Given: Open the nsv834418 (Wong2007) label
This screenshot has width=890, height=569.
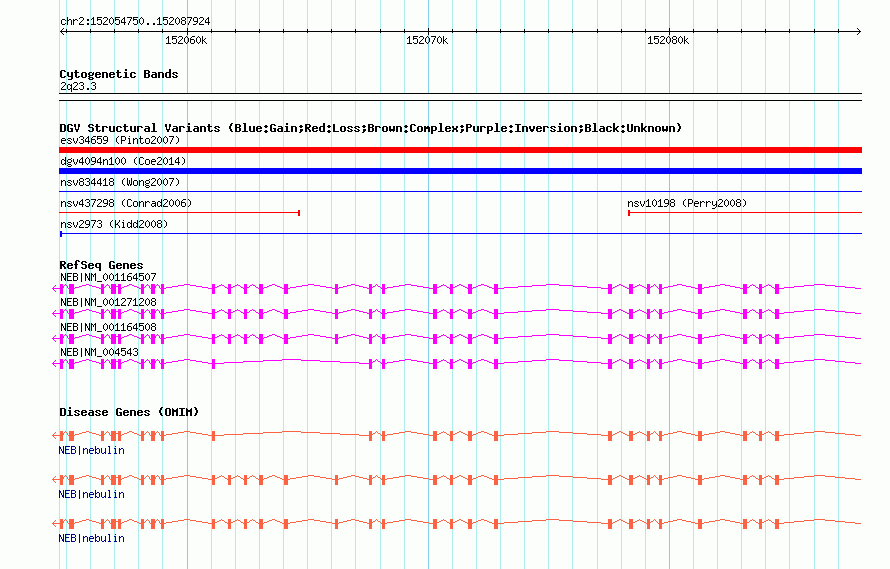Looking at the screenshot, I should (120, 182).
